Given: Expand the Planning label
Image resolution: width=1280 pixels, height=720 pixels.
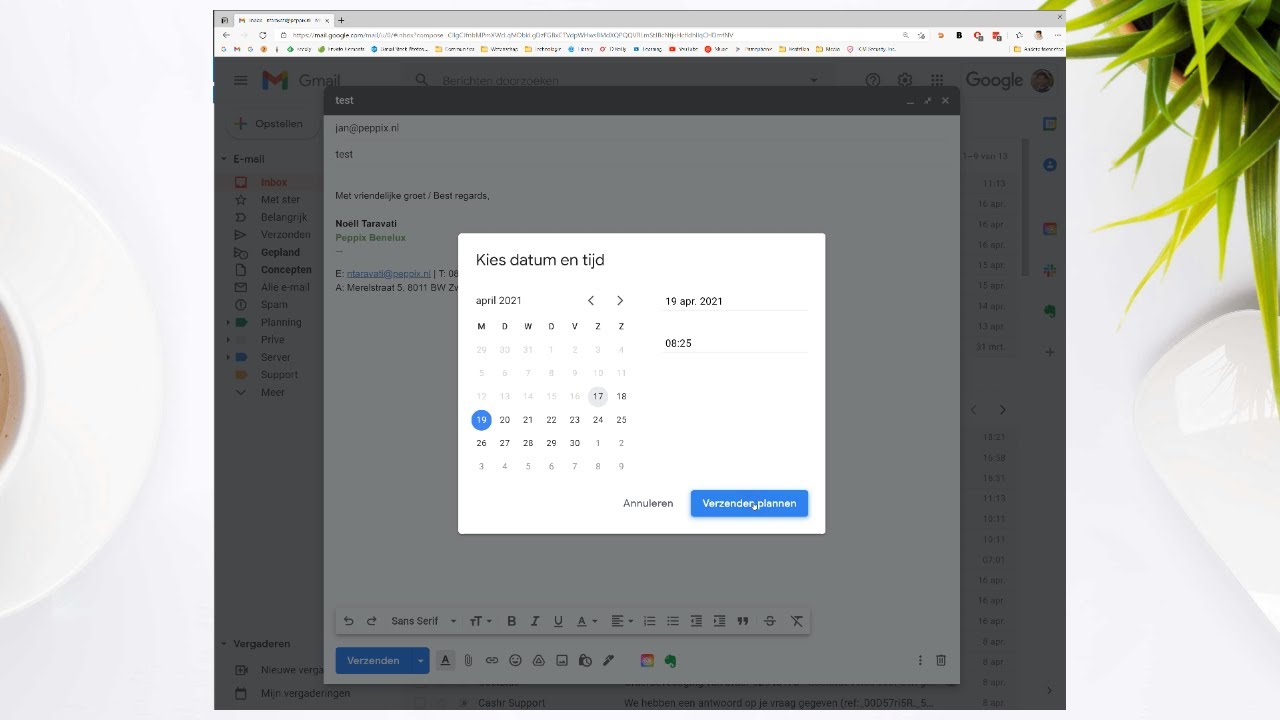Looking at the screenshot, I should click(x=228, y=322).
